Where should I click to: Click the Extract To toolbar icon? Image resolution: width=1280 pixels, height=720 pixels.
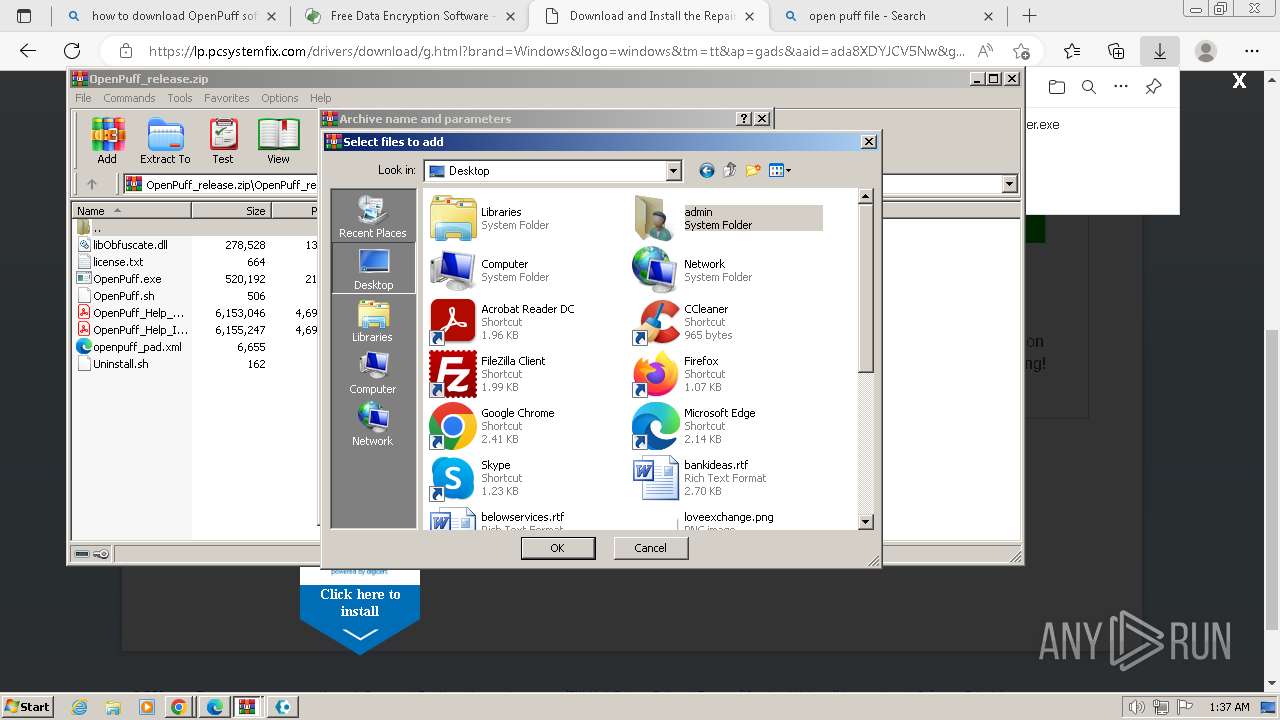click(165, 141)
